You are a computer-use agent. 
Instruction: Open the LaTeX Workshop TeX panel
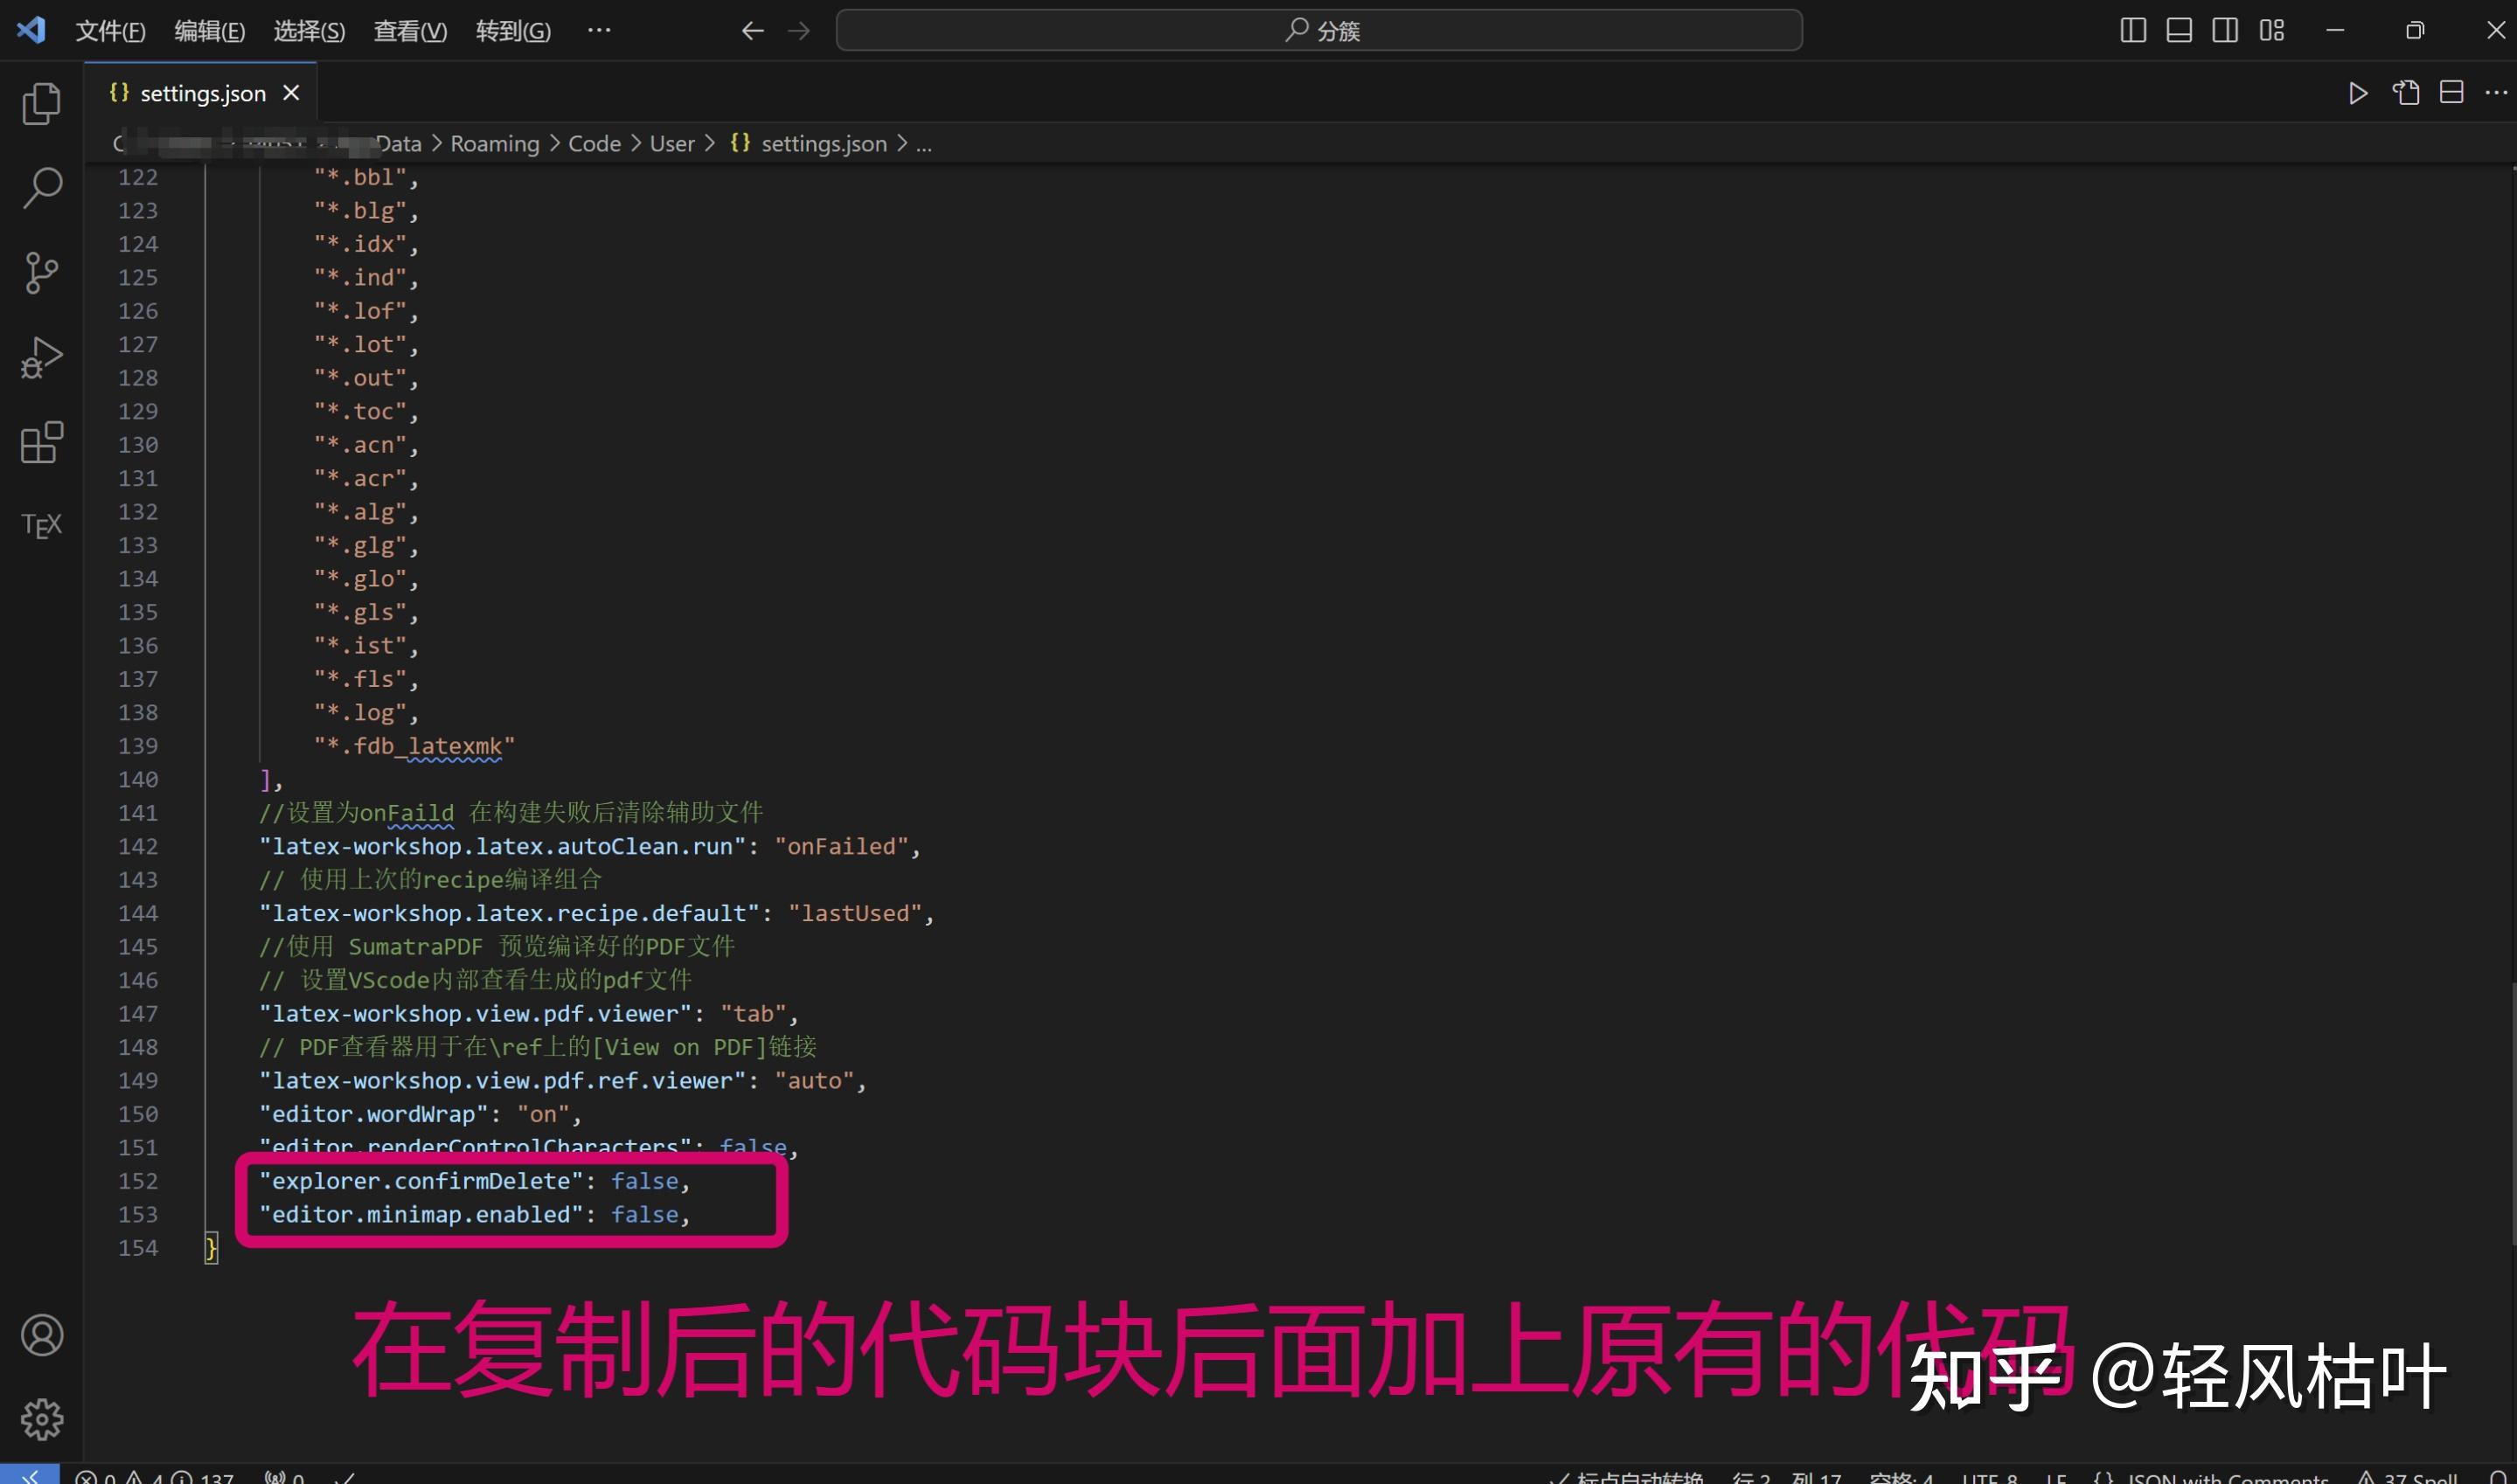[41, 525]
